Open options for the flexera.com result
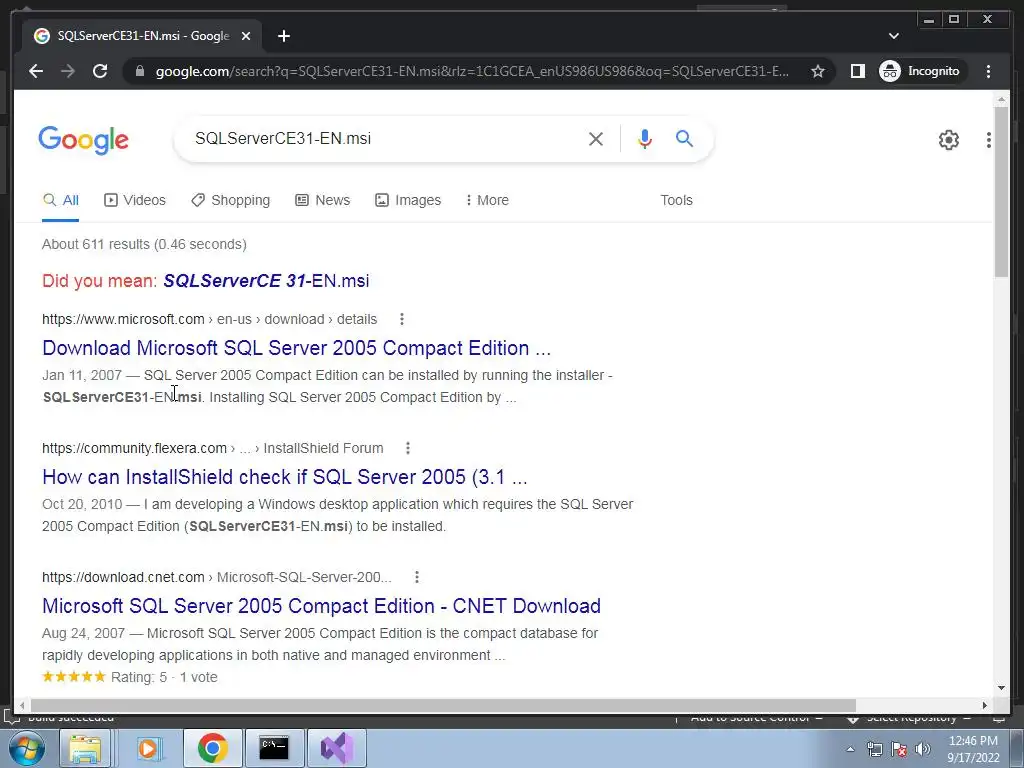 (408, 448)
